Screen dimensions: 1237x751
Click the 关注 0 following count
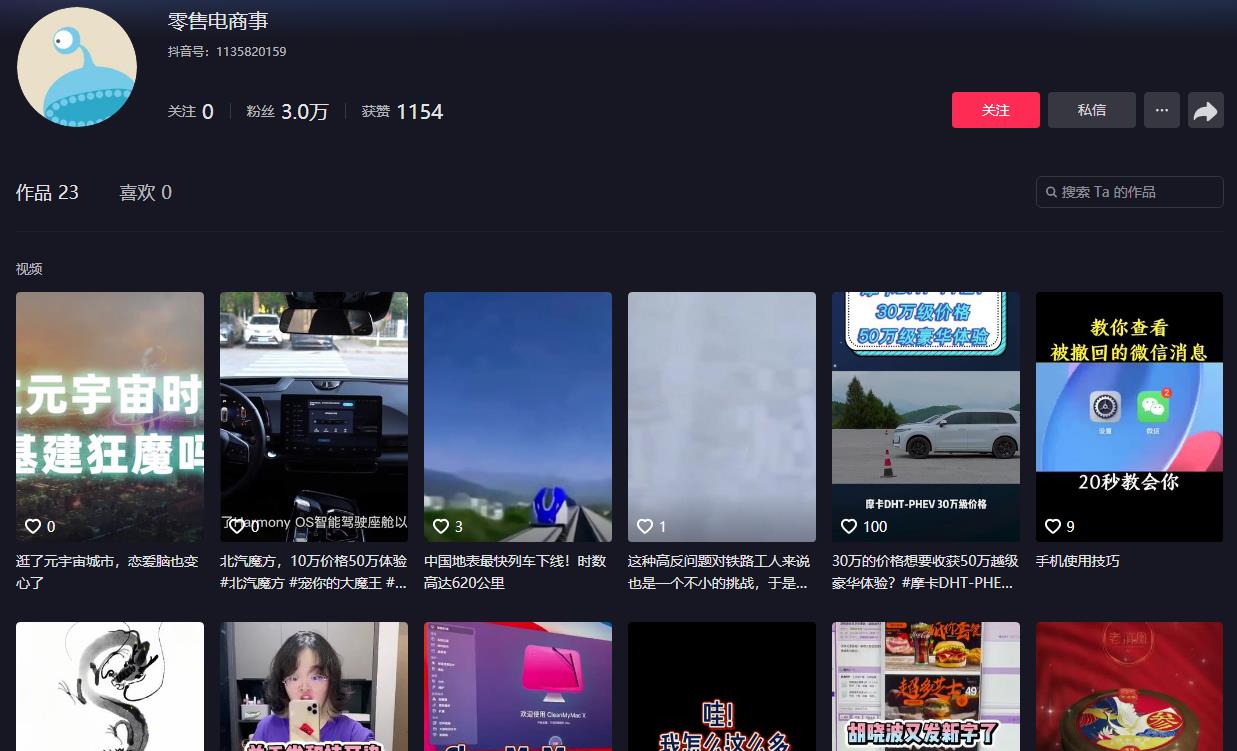pyautogui.click(x=191, y=111)
